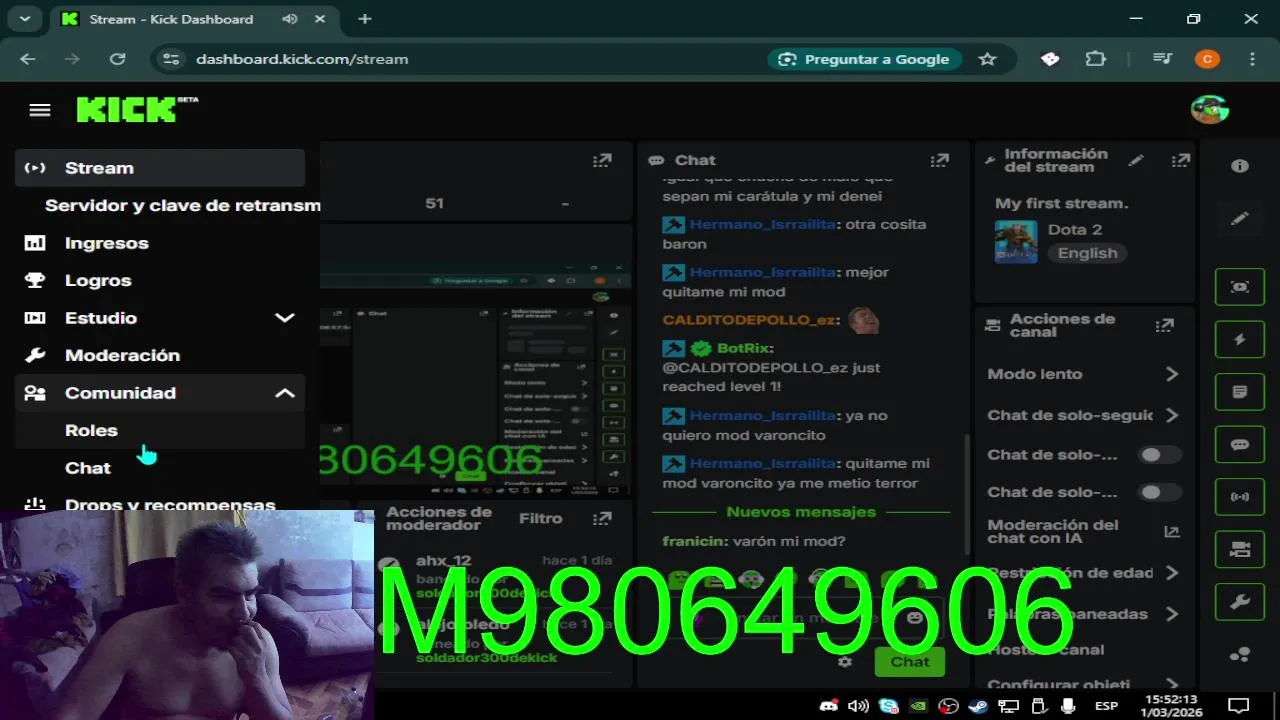1280x720 pixels.
Task: Click Preguntar a Google button
Action: point(864,59)
